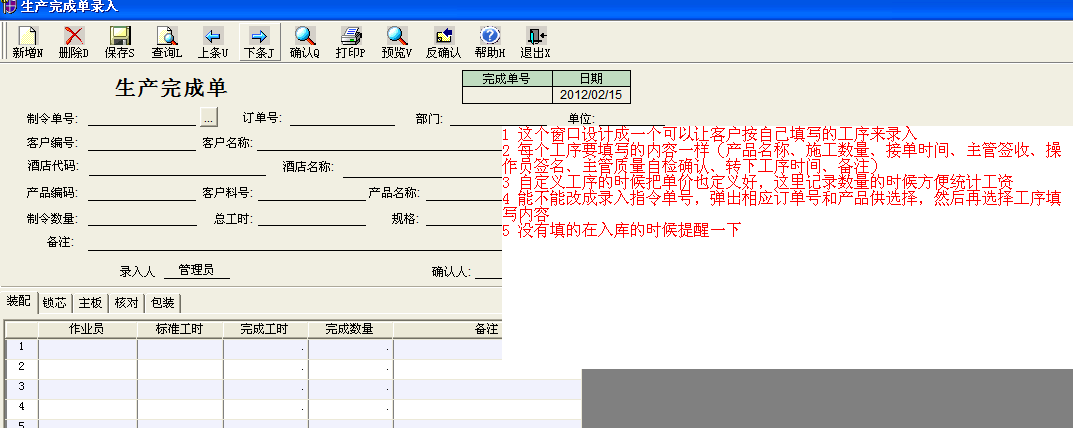Screen dimensions: 1073x428
Task: Click the 退出X exit icon
Action: point(536,42)
